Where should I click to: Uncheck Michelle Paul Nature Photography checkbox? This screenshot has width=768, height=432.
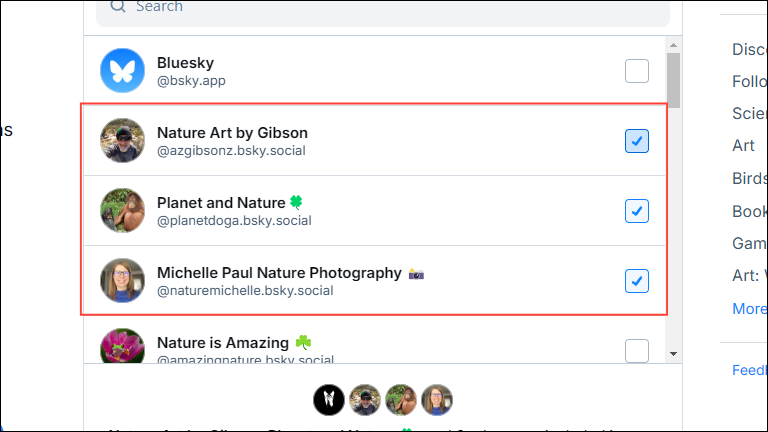pyautogui.click(x=637, y=281)
